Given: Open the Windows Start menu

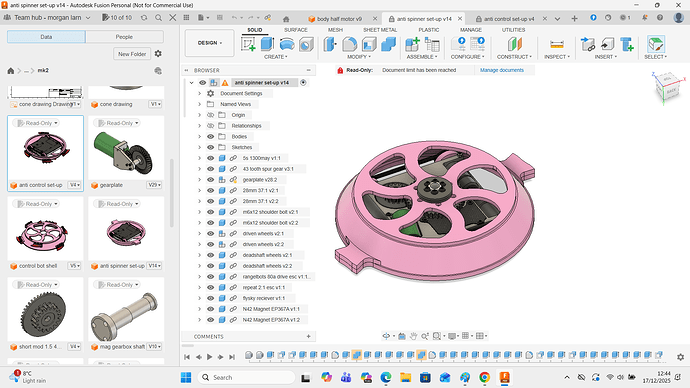Looking at the screenshot, I should (x=186, y=377).
